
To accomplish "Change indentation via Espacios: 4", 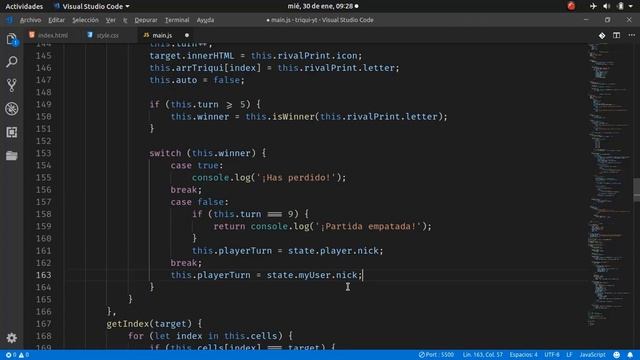I will click(524, 355).
